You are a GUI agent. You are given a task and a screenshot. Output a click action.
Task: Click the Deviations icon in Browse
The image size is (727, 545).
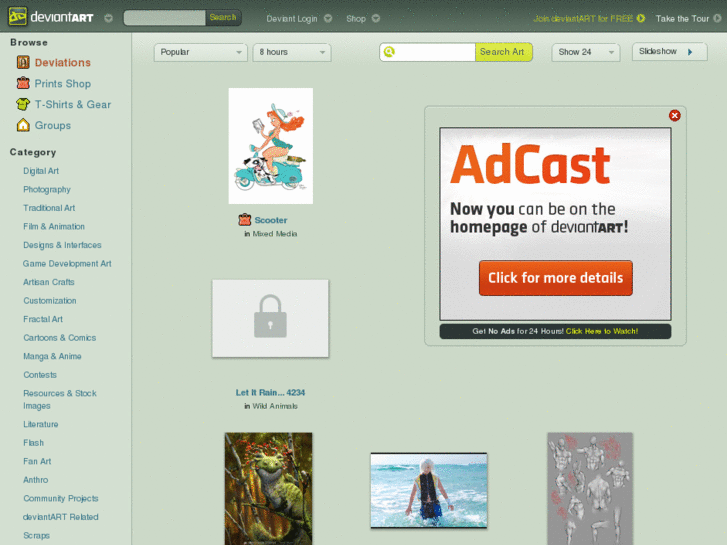(x=23, y=62)
